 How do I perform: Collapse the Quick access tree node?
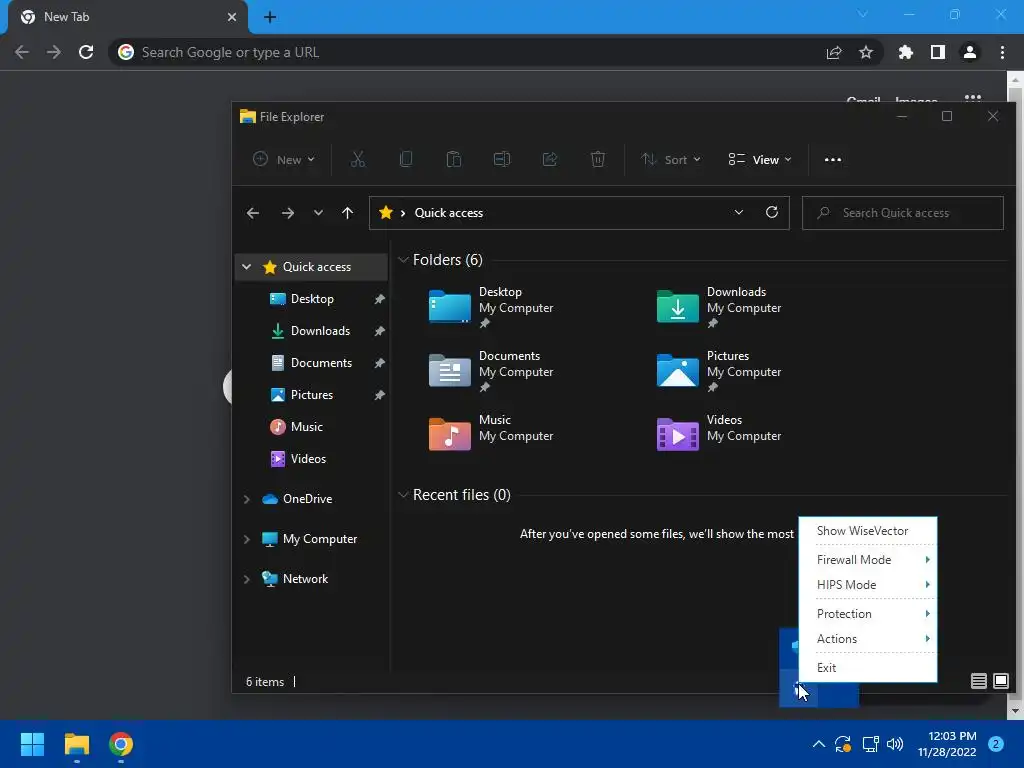point(246,266)
